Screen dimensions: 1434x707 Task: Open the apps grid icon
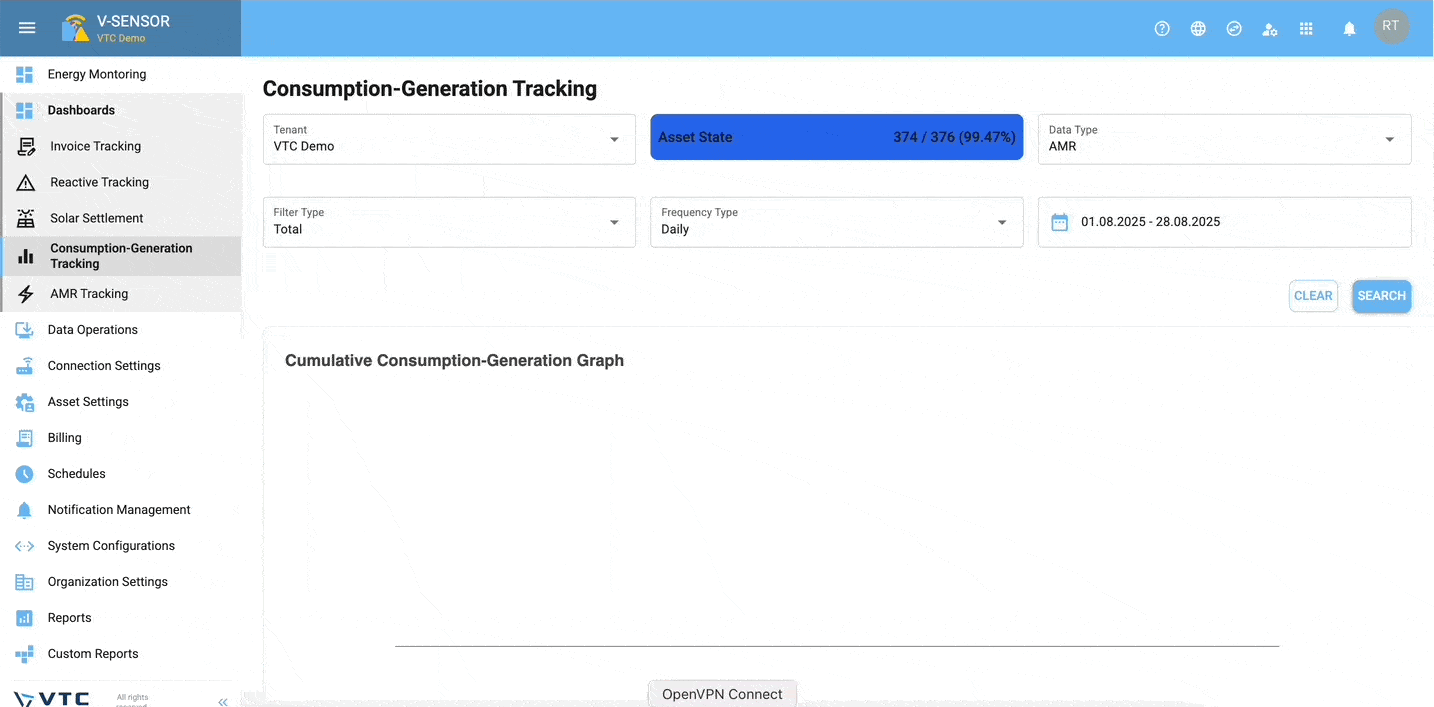click(x=1306, y=29)
